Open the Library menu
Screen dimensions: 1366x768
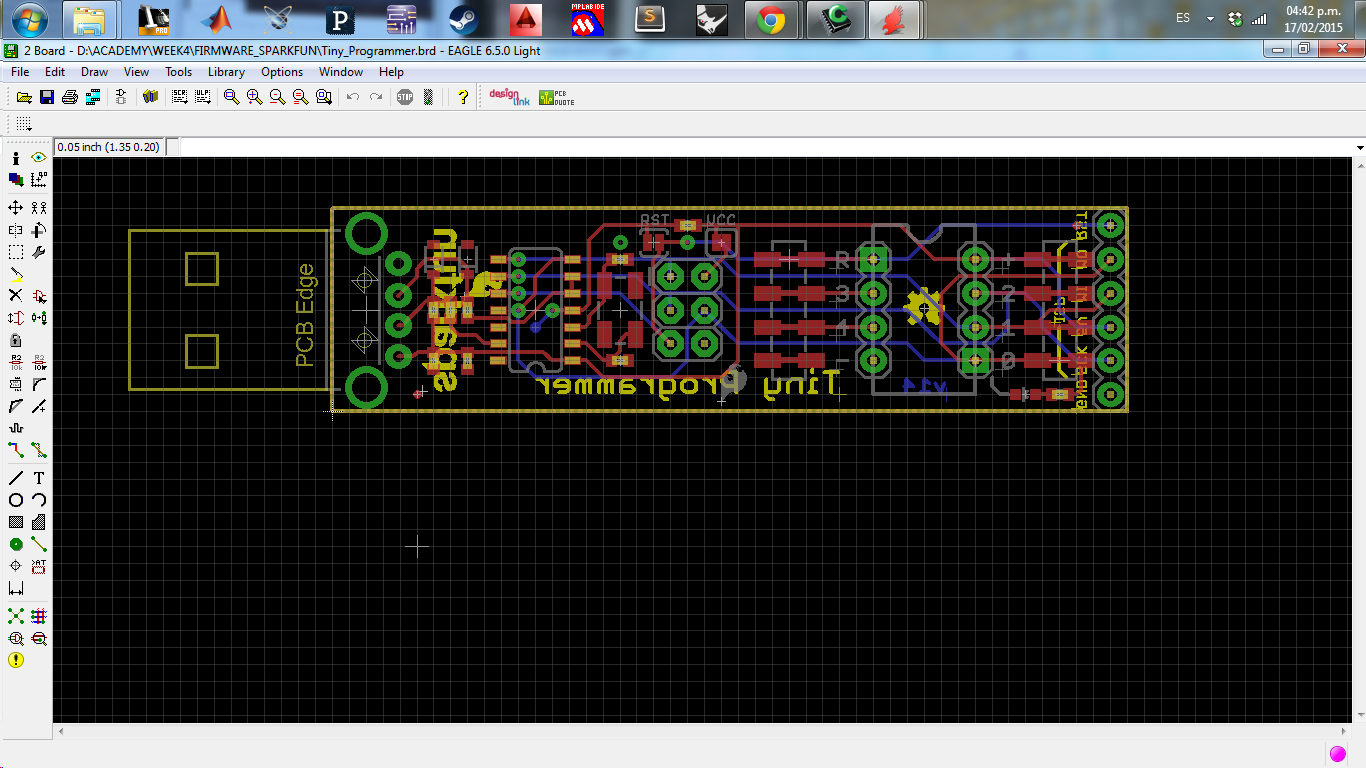227,72
